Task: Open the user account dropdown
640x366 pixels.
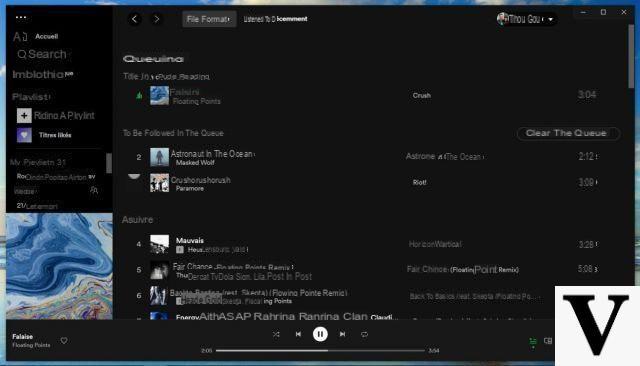Action: [x=526, y=19]
